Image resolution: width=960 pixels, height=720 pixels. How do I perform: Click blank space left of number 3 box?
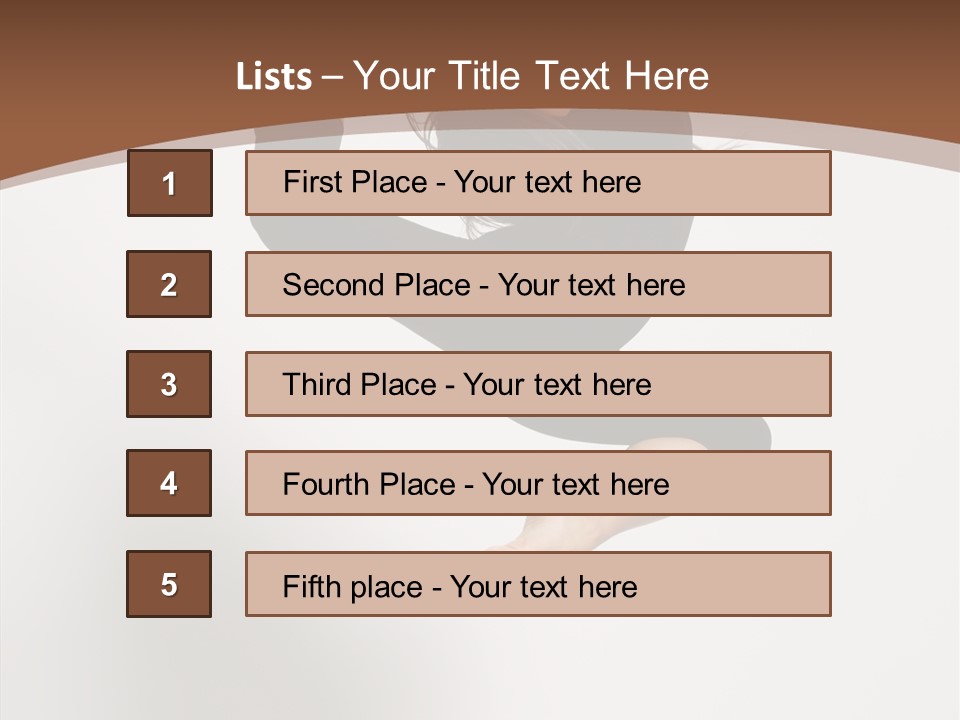(x=62, y=384)
